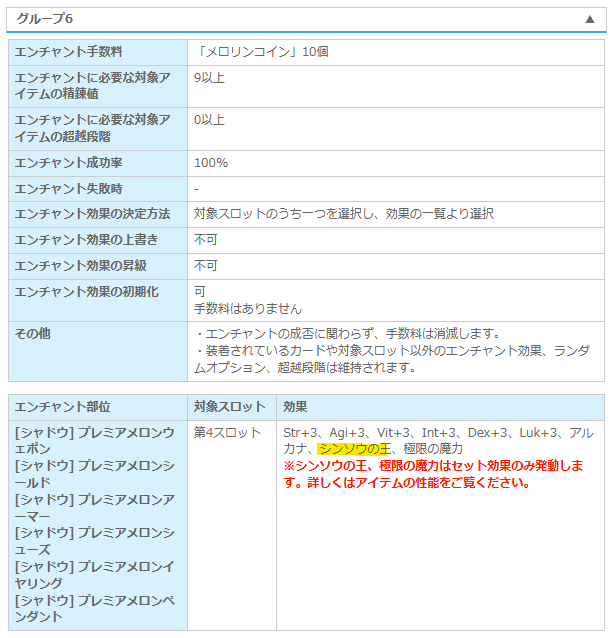This screenshot has width=615, height=638.
Task: Click the その他 row label
Action: (33, 334)
